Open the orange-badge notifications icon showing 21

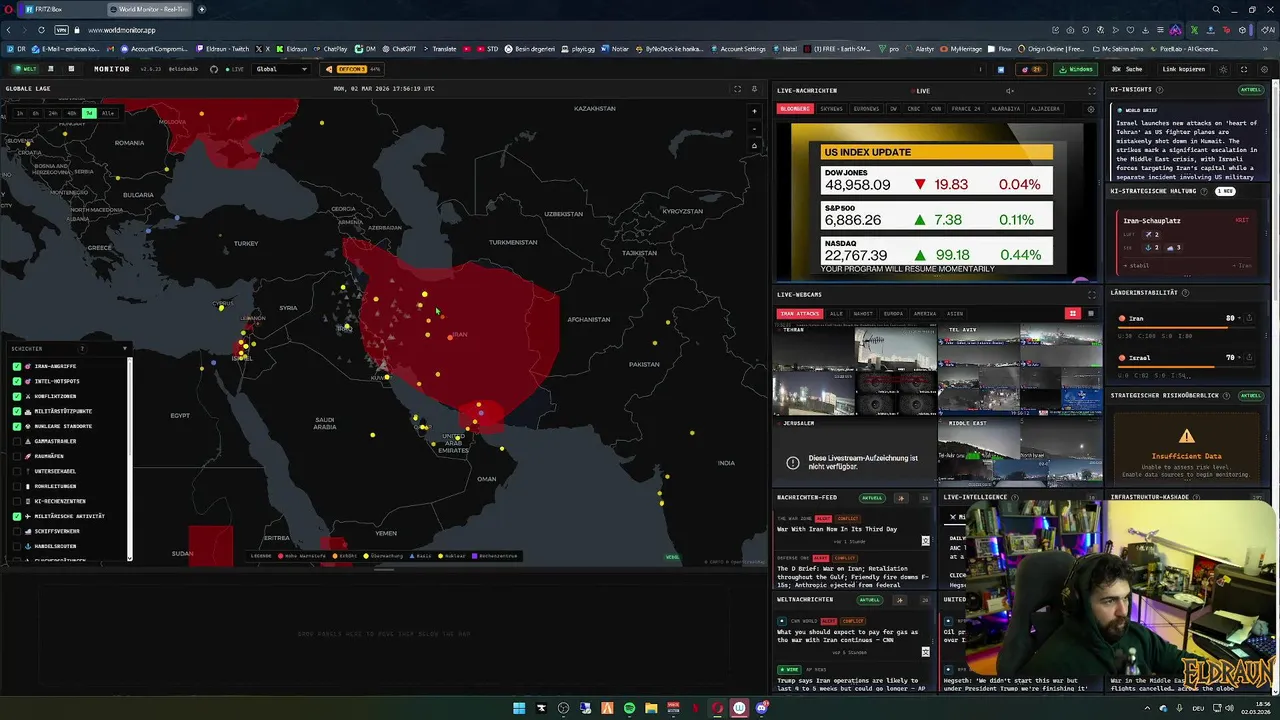tap(1030, 69)
